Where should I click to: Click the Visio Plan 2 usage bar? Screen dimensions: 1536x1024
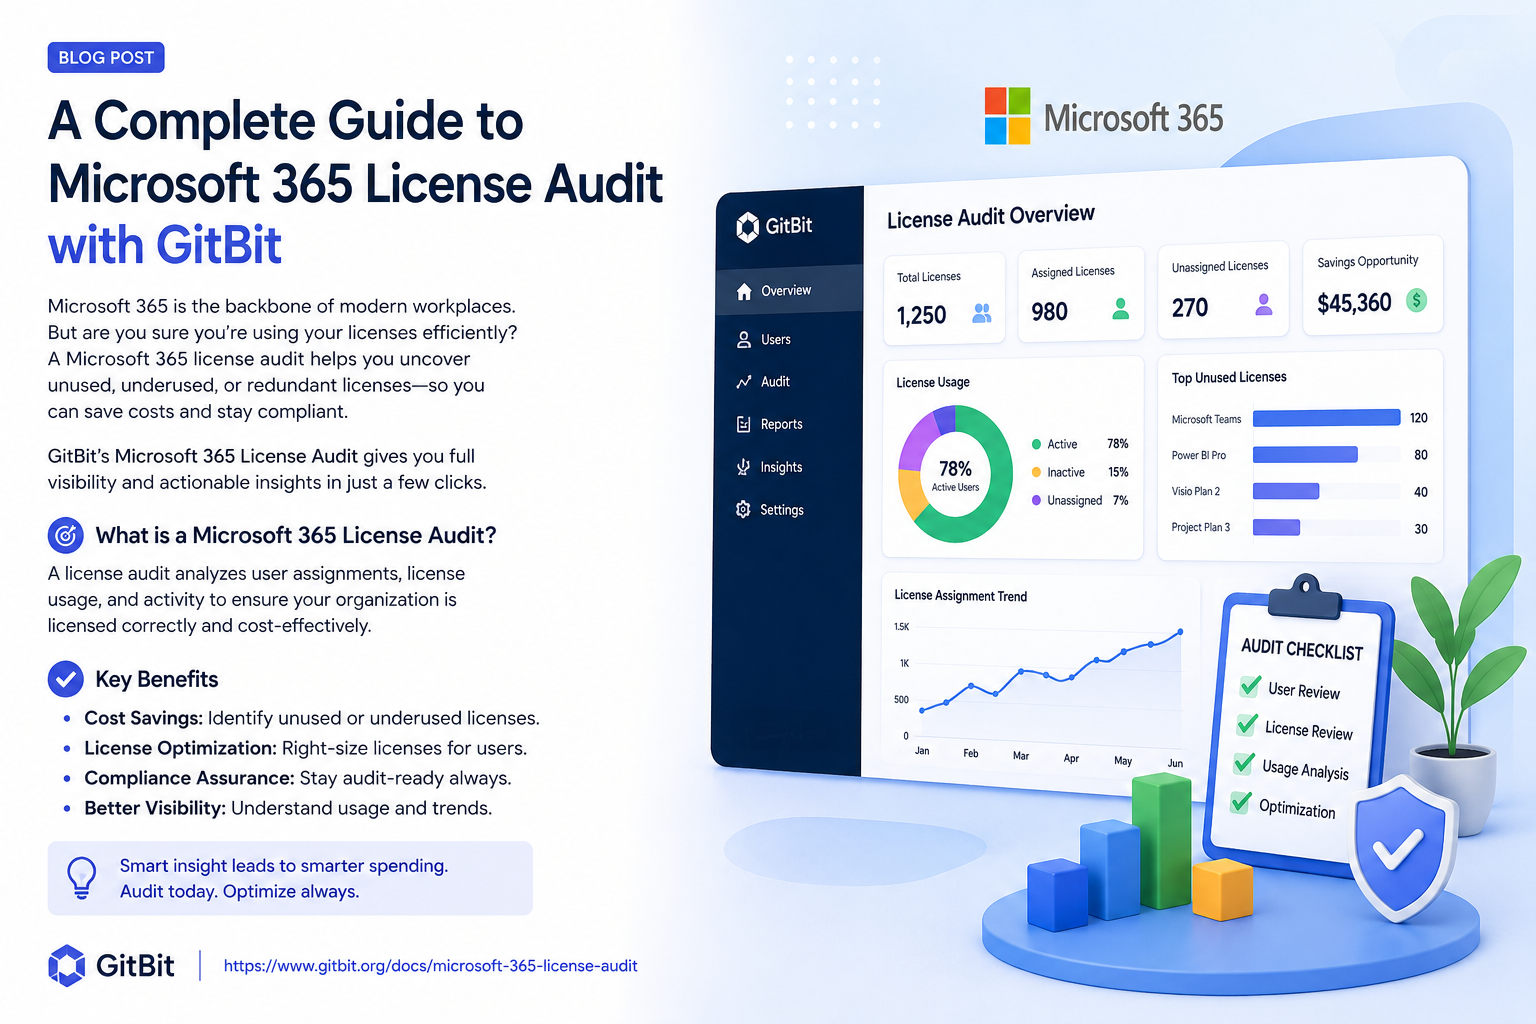tap(1286, 491)
